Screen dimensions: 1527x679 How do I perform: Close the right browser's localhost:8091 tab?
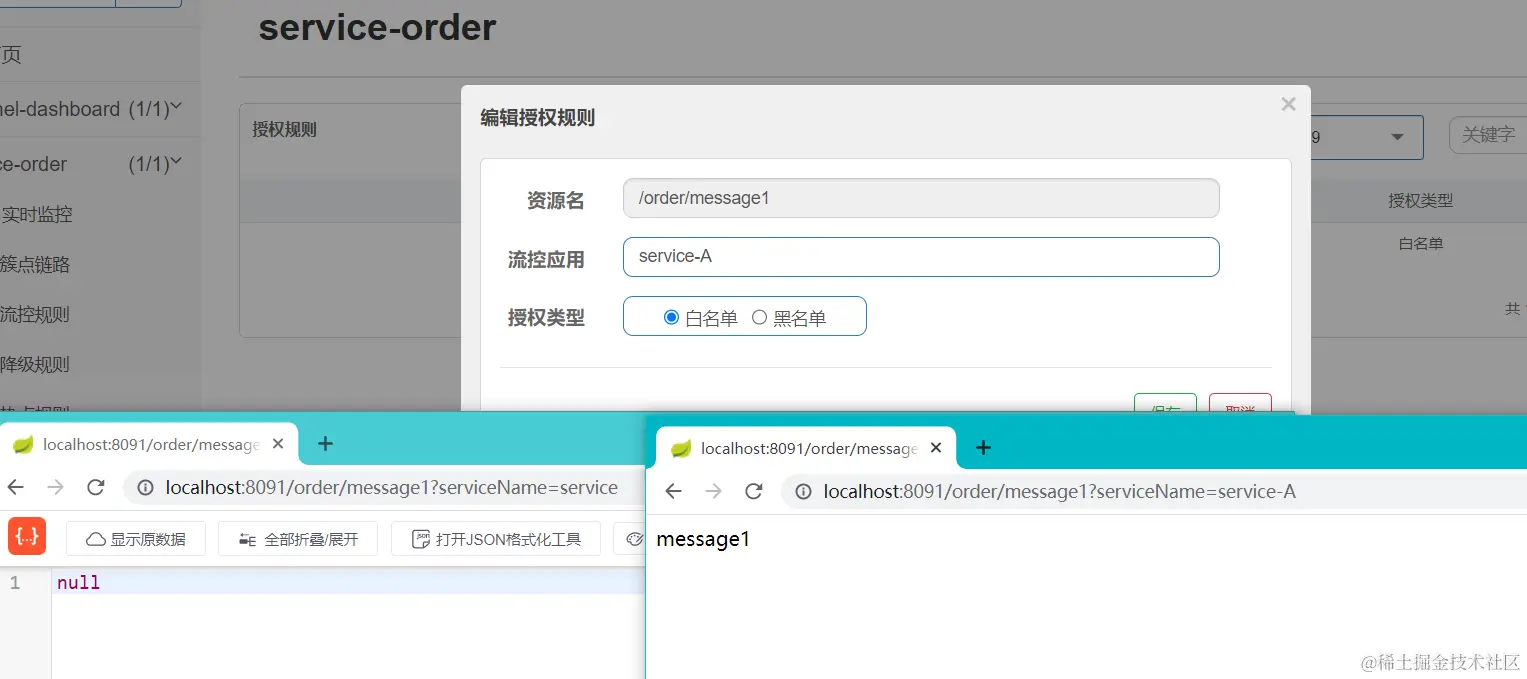click(x=936, y=448)
